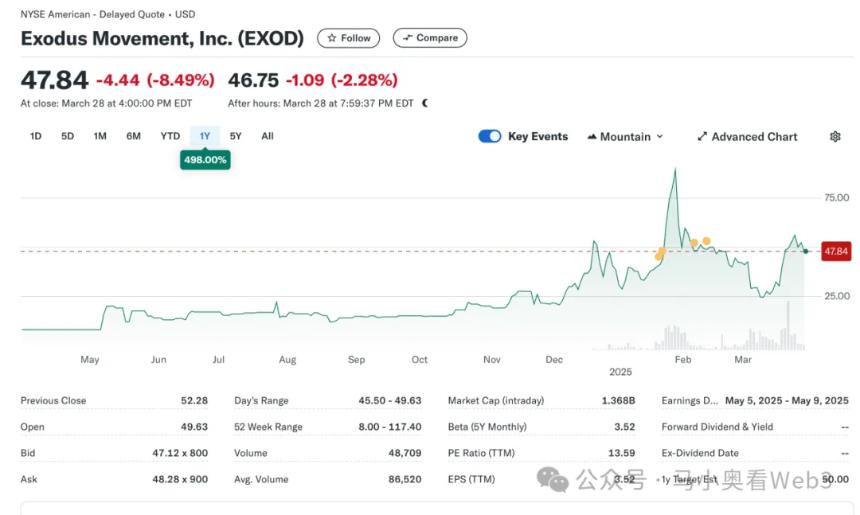Open the Advanced Chart link
The height and width of the screenshot is (515, 860).
754,137
